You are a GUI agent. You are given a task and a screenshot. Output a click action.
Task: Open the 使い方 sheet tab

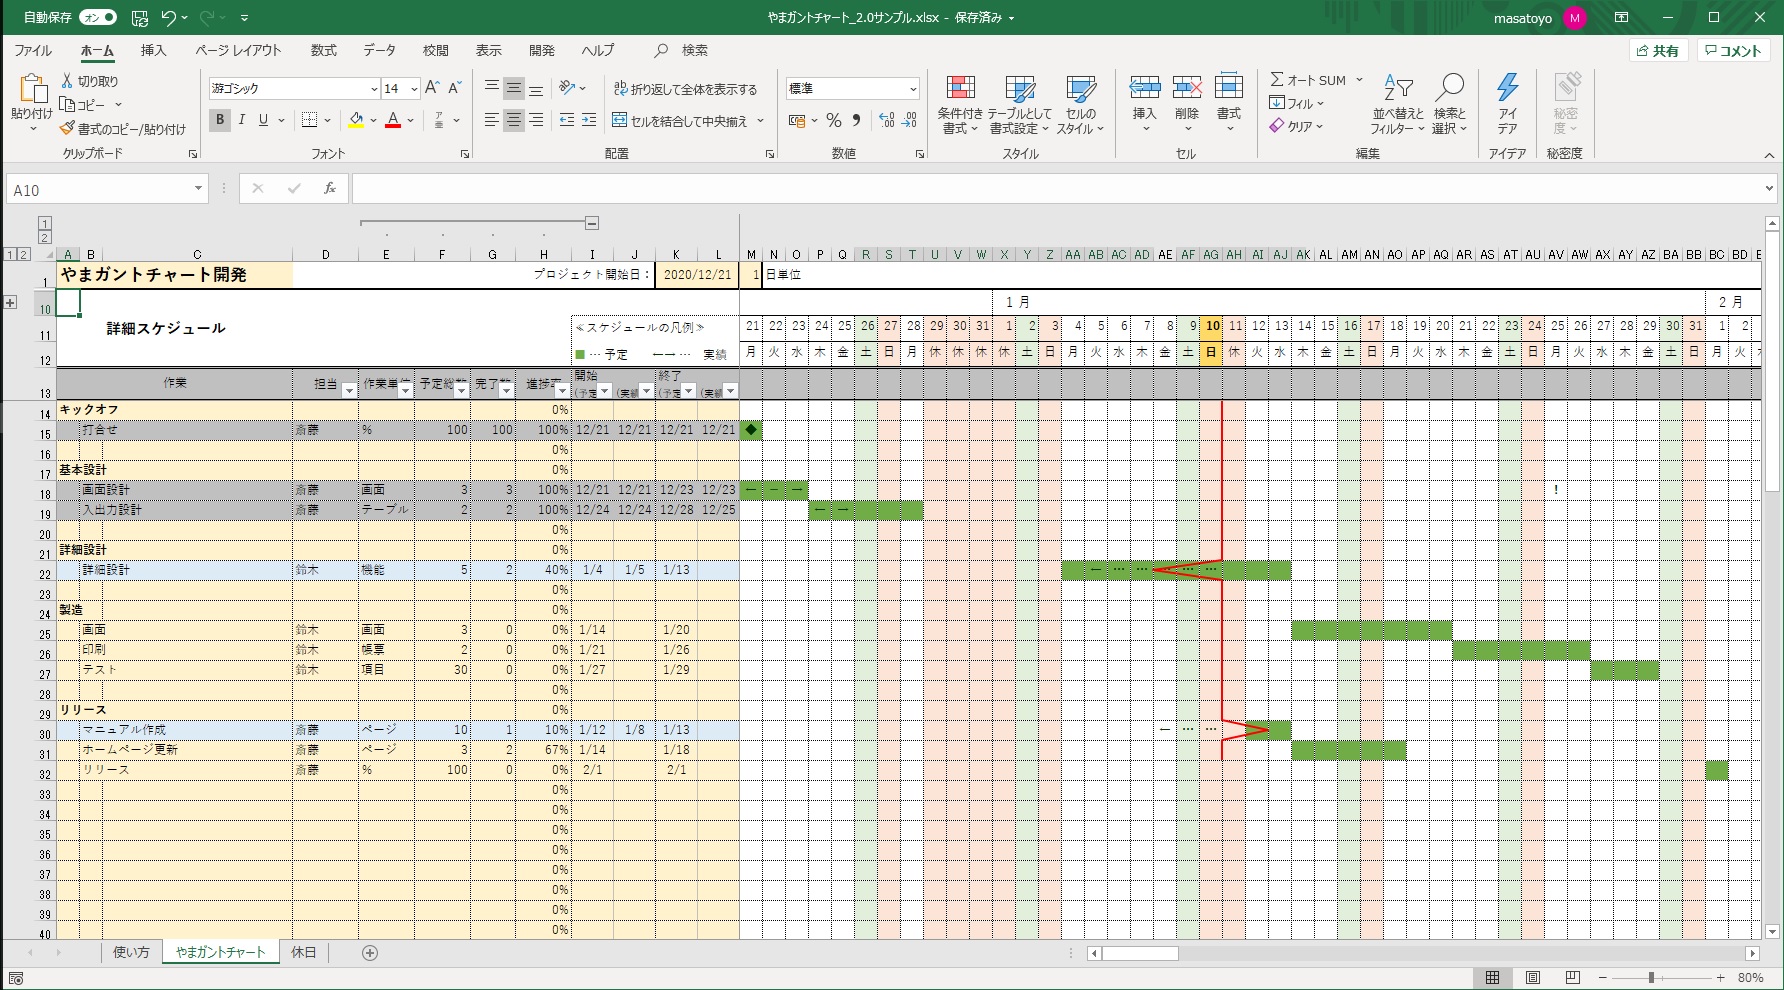tap(131, 952)
